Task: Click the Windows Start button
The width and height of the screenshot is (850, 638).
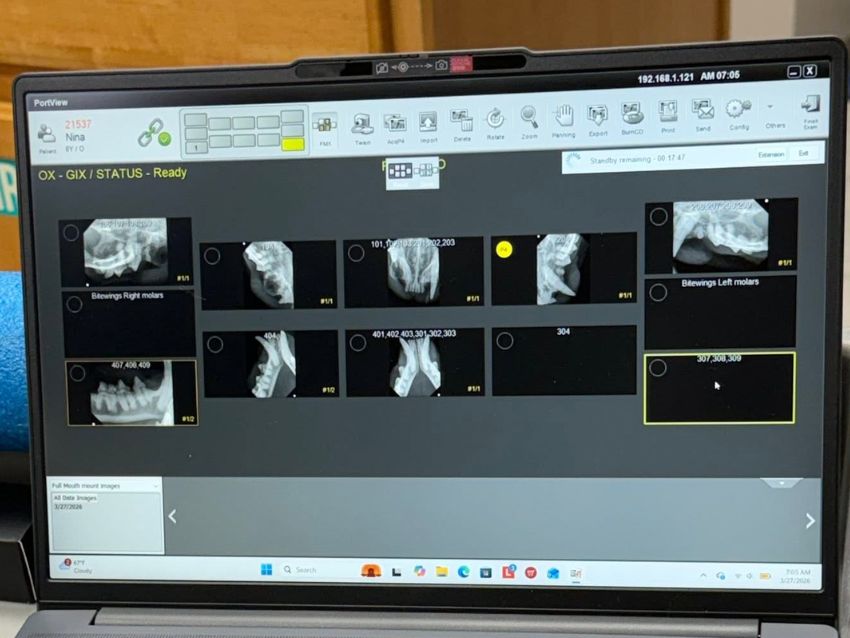Action: tap(267, 570)
